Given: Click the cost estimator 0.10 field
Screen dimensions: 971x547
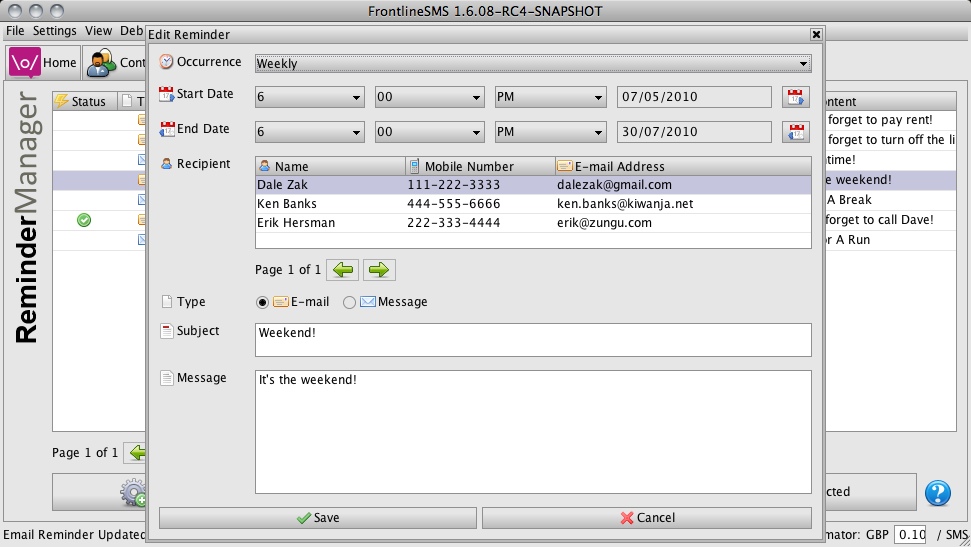Looking at the screenshot, I should tap(910, 535).
